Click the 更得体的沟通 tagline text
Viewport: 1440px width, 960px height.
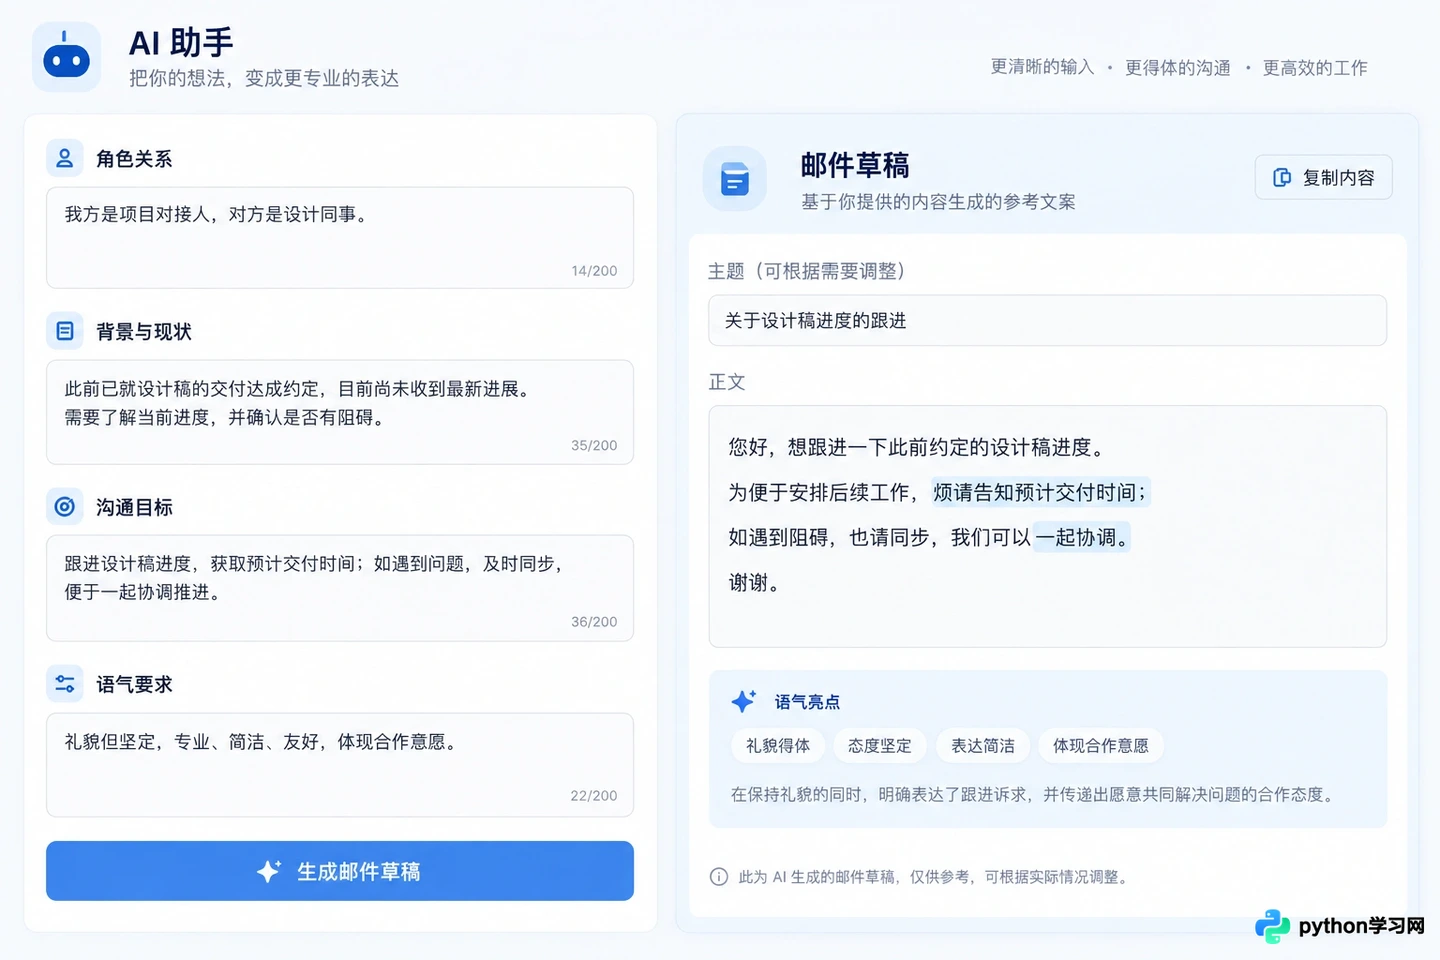1178,67
